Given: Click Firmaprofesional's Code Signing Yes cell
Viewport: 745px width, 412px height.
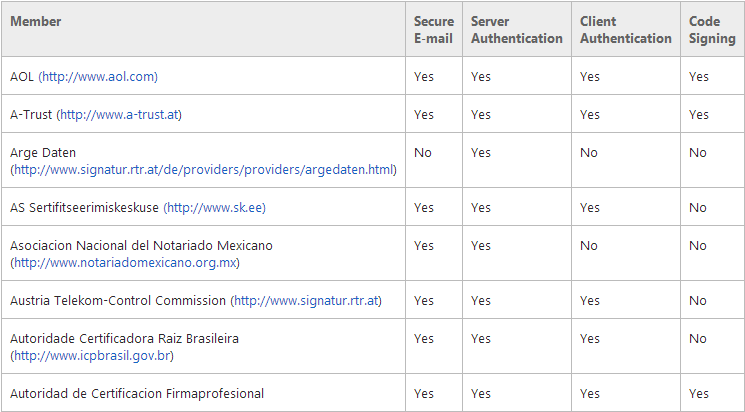Looking at the screenshot, I should pyautogui.click(x=712, y=393).
